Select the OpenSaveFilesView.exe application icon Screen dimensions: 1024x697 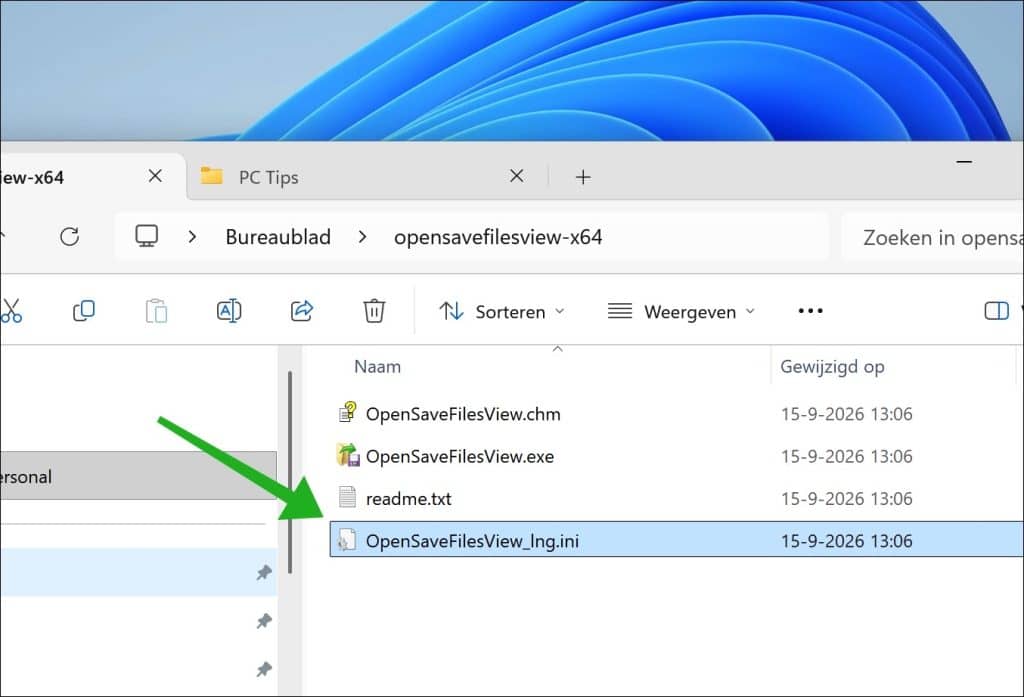347,455
